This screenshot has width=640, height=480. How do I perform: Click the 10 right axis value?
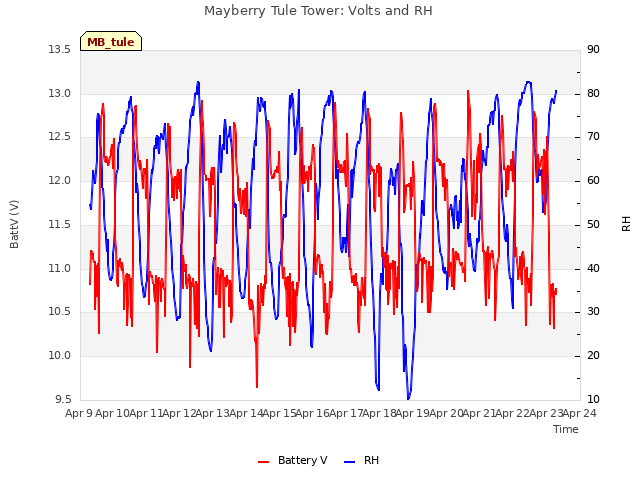point(593,399)
